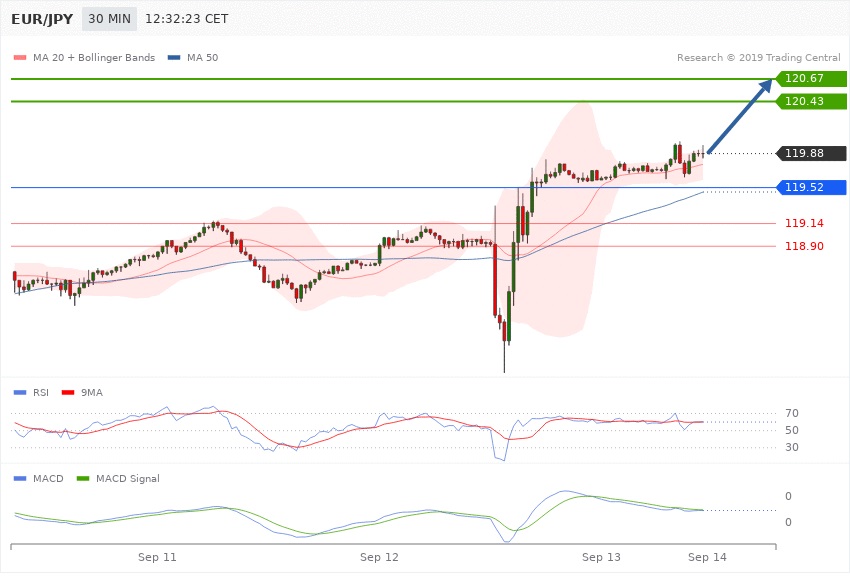Viewport: 850px width, 576px height.
Task: Click the 9MA legend label
Action: [x=92, y=392]
